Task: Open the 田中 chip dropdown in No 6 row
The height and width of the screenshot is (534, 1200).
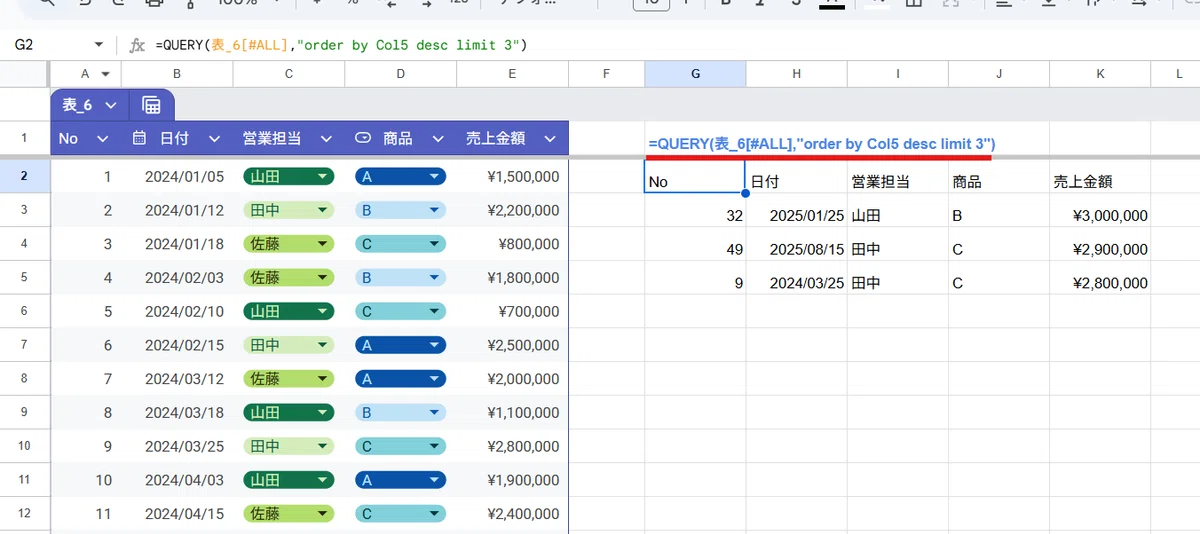Action: (x=322, y=345)
